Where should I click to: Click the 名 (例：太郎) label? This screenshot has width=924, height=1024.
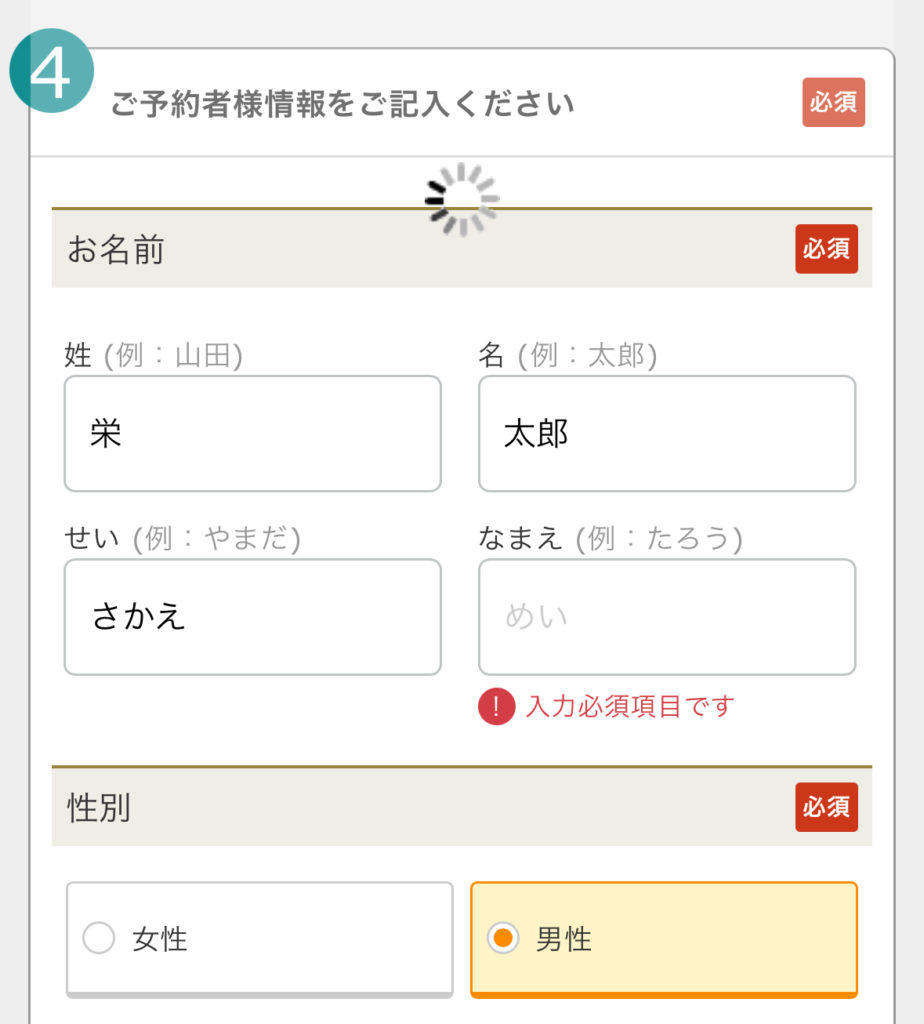pos(568,355)
